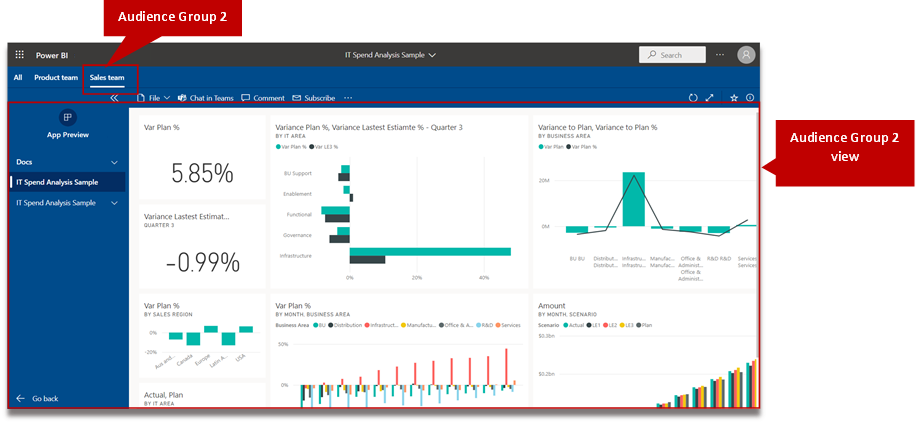Click the Subscribe button
The height and width of the screenshot is (425, 918).
[x=314, y=98]
